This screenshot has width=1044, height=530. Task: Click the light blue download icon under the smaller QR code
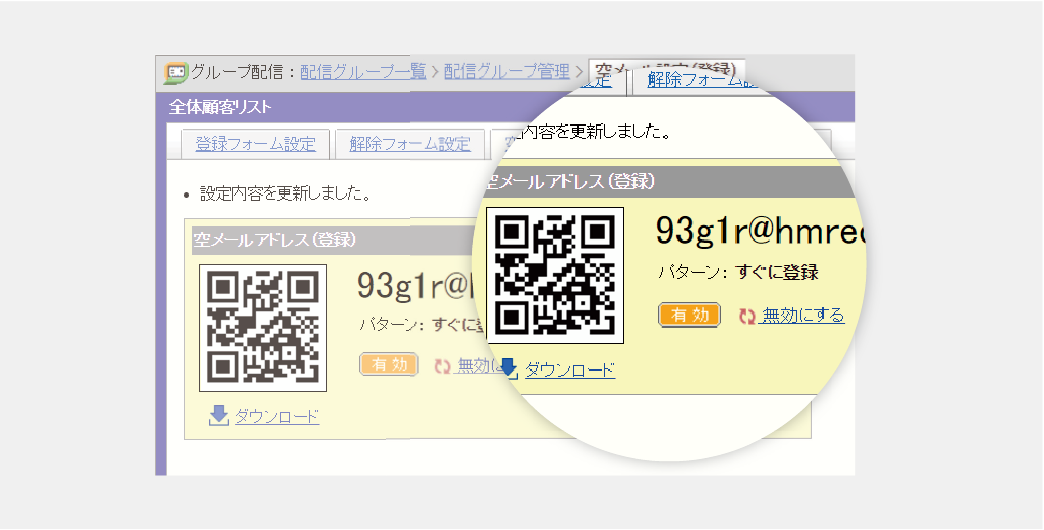[218, 415]
